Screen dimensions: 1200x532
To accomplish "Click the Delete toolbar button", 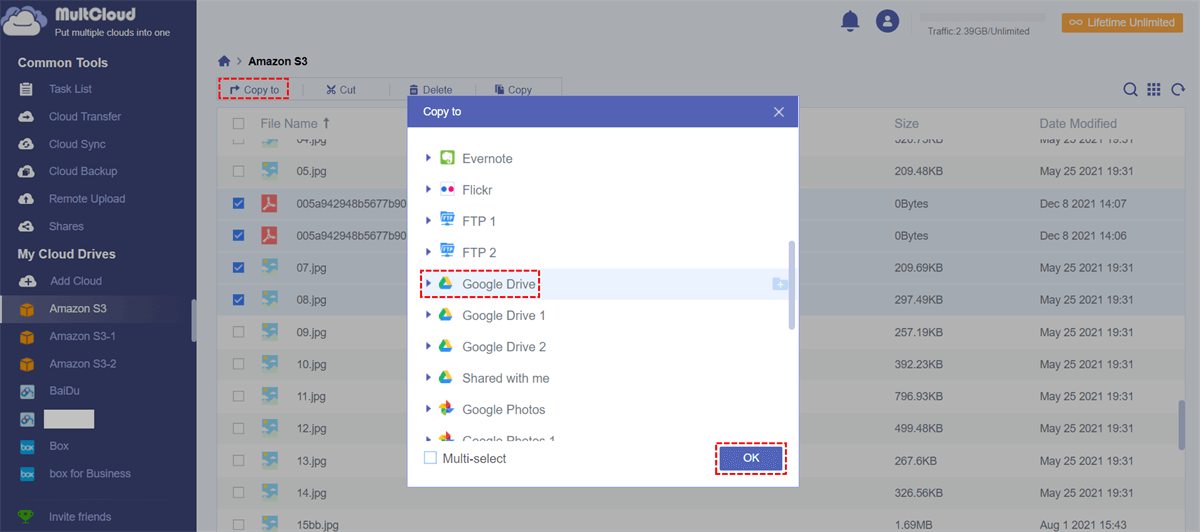I will tap(430, 89).
